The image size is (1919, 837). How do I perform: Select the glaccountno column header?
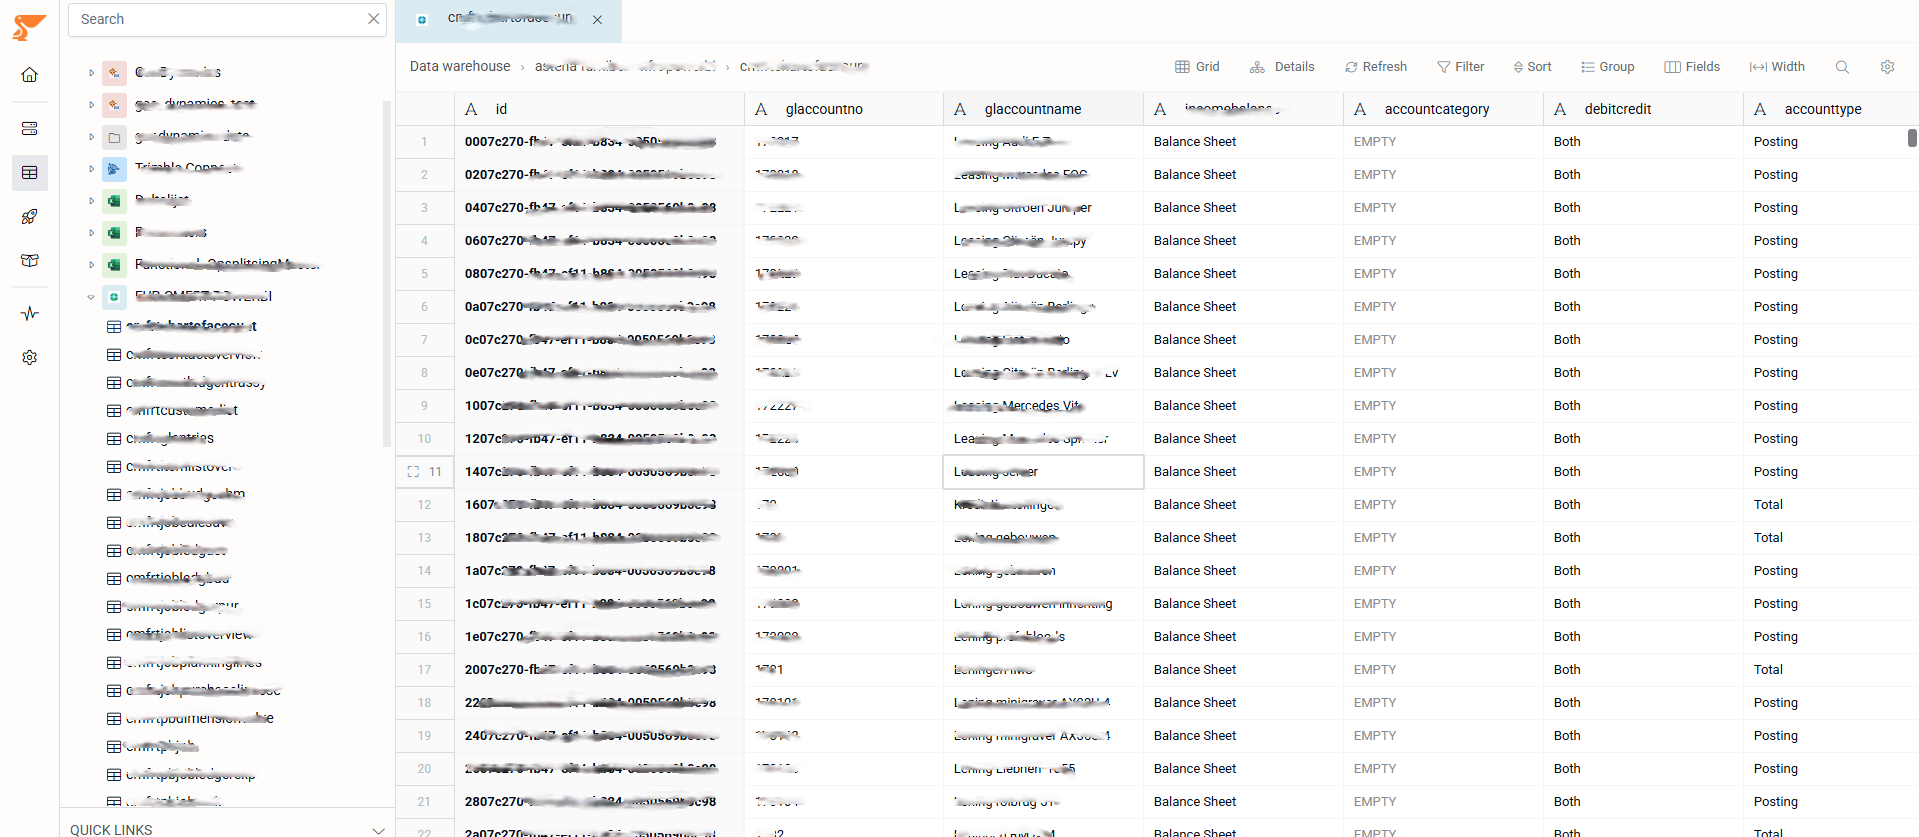844,109
